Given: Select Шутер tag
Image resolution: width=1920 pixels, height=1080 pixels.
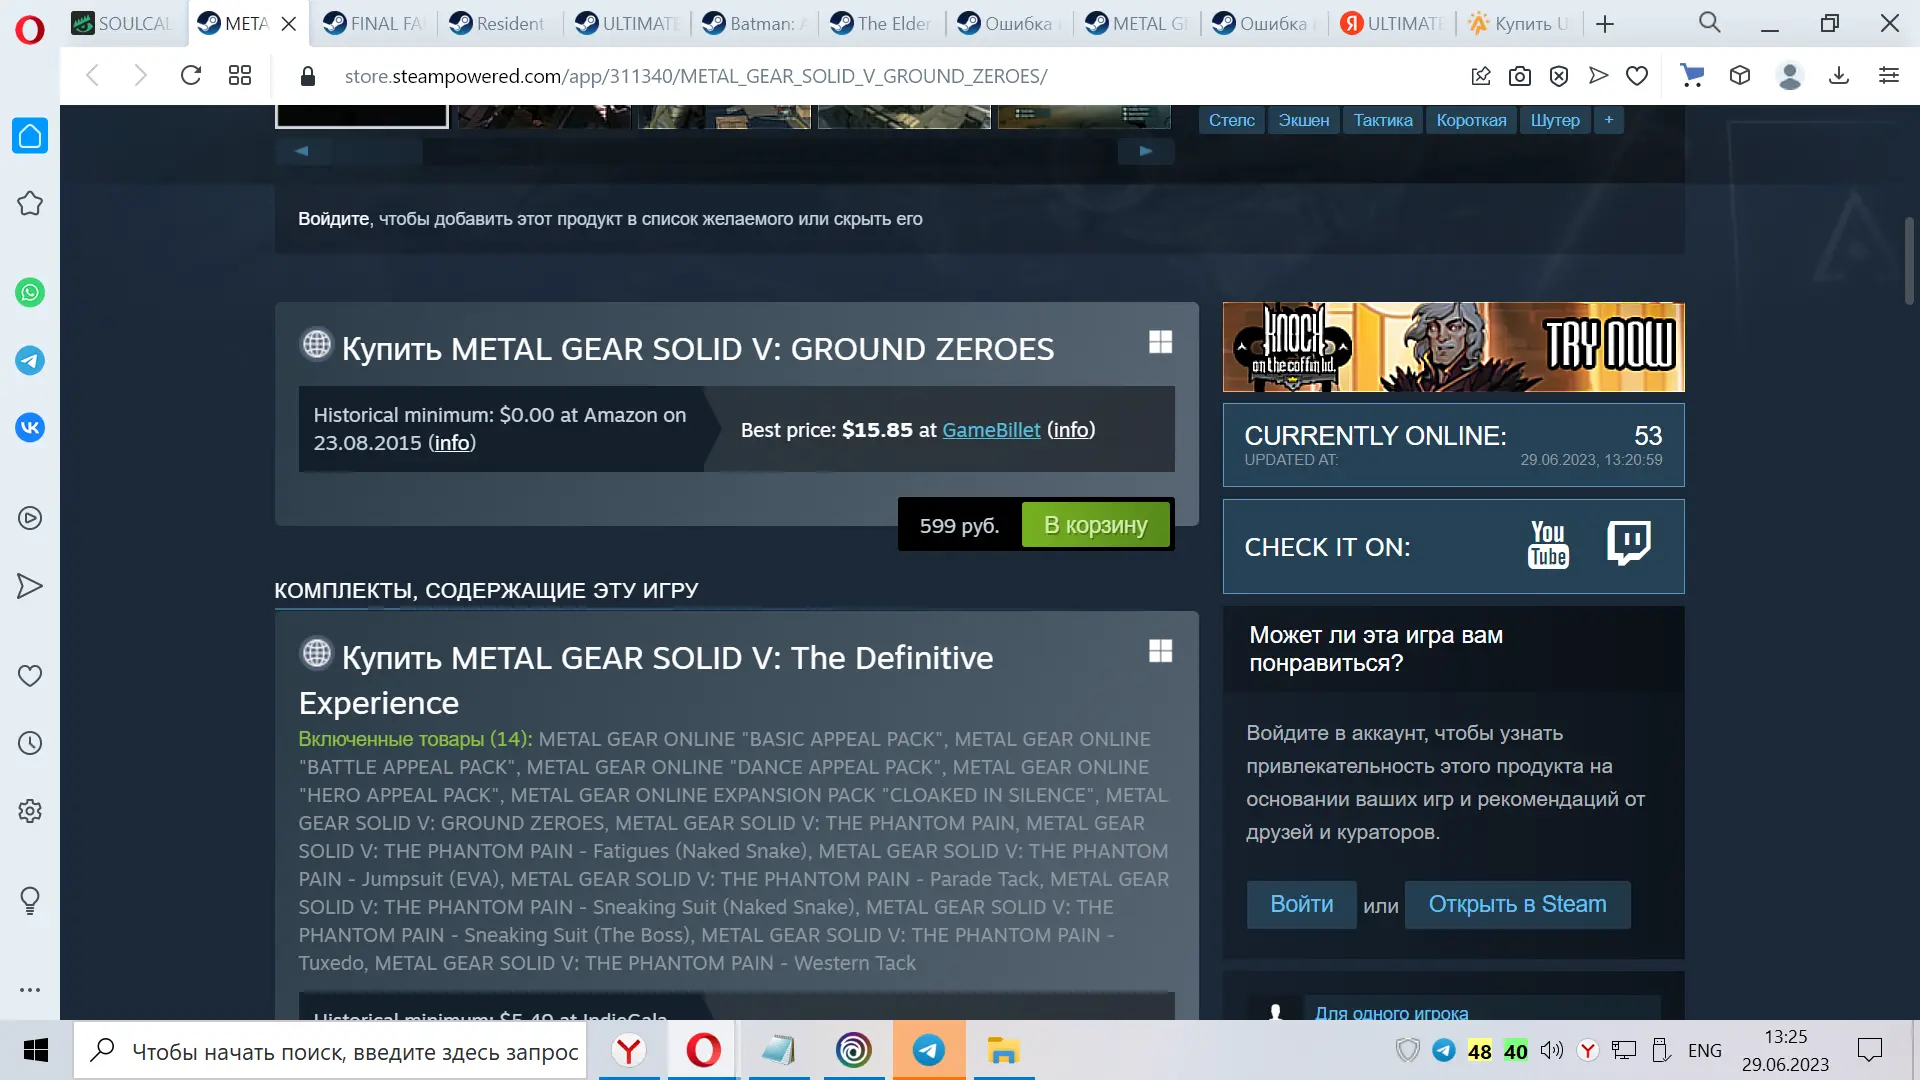Looking at the screenshot, I should pyautogui.click(x=1555, y=120).
